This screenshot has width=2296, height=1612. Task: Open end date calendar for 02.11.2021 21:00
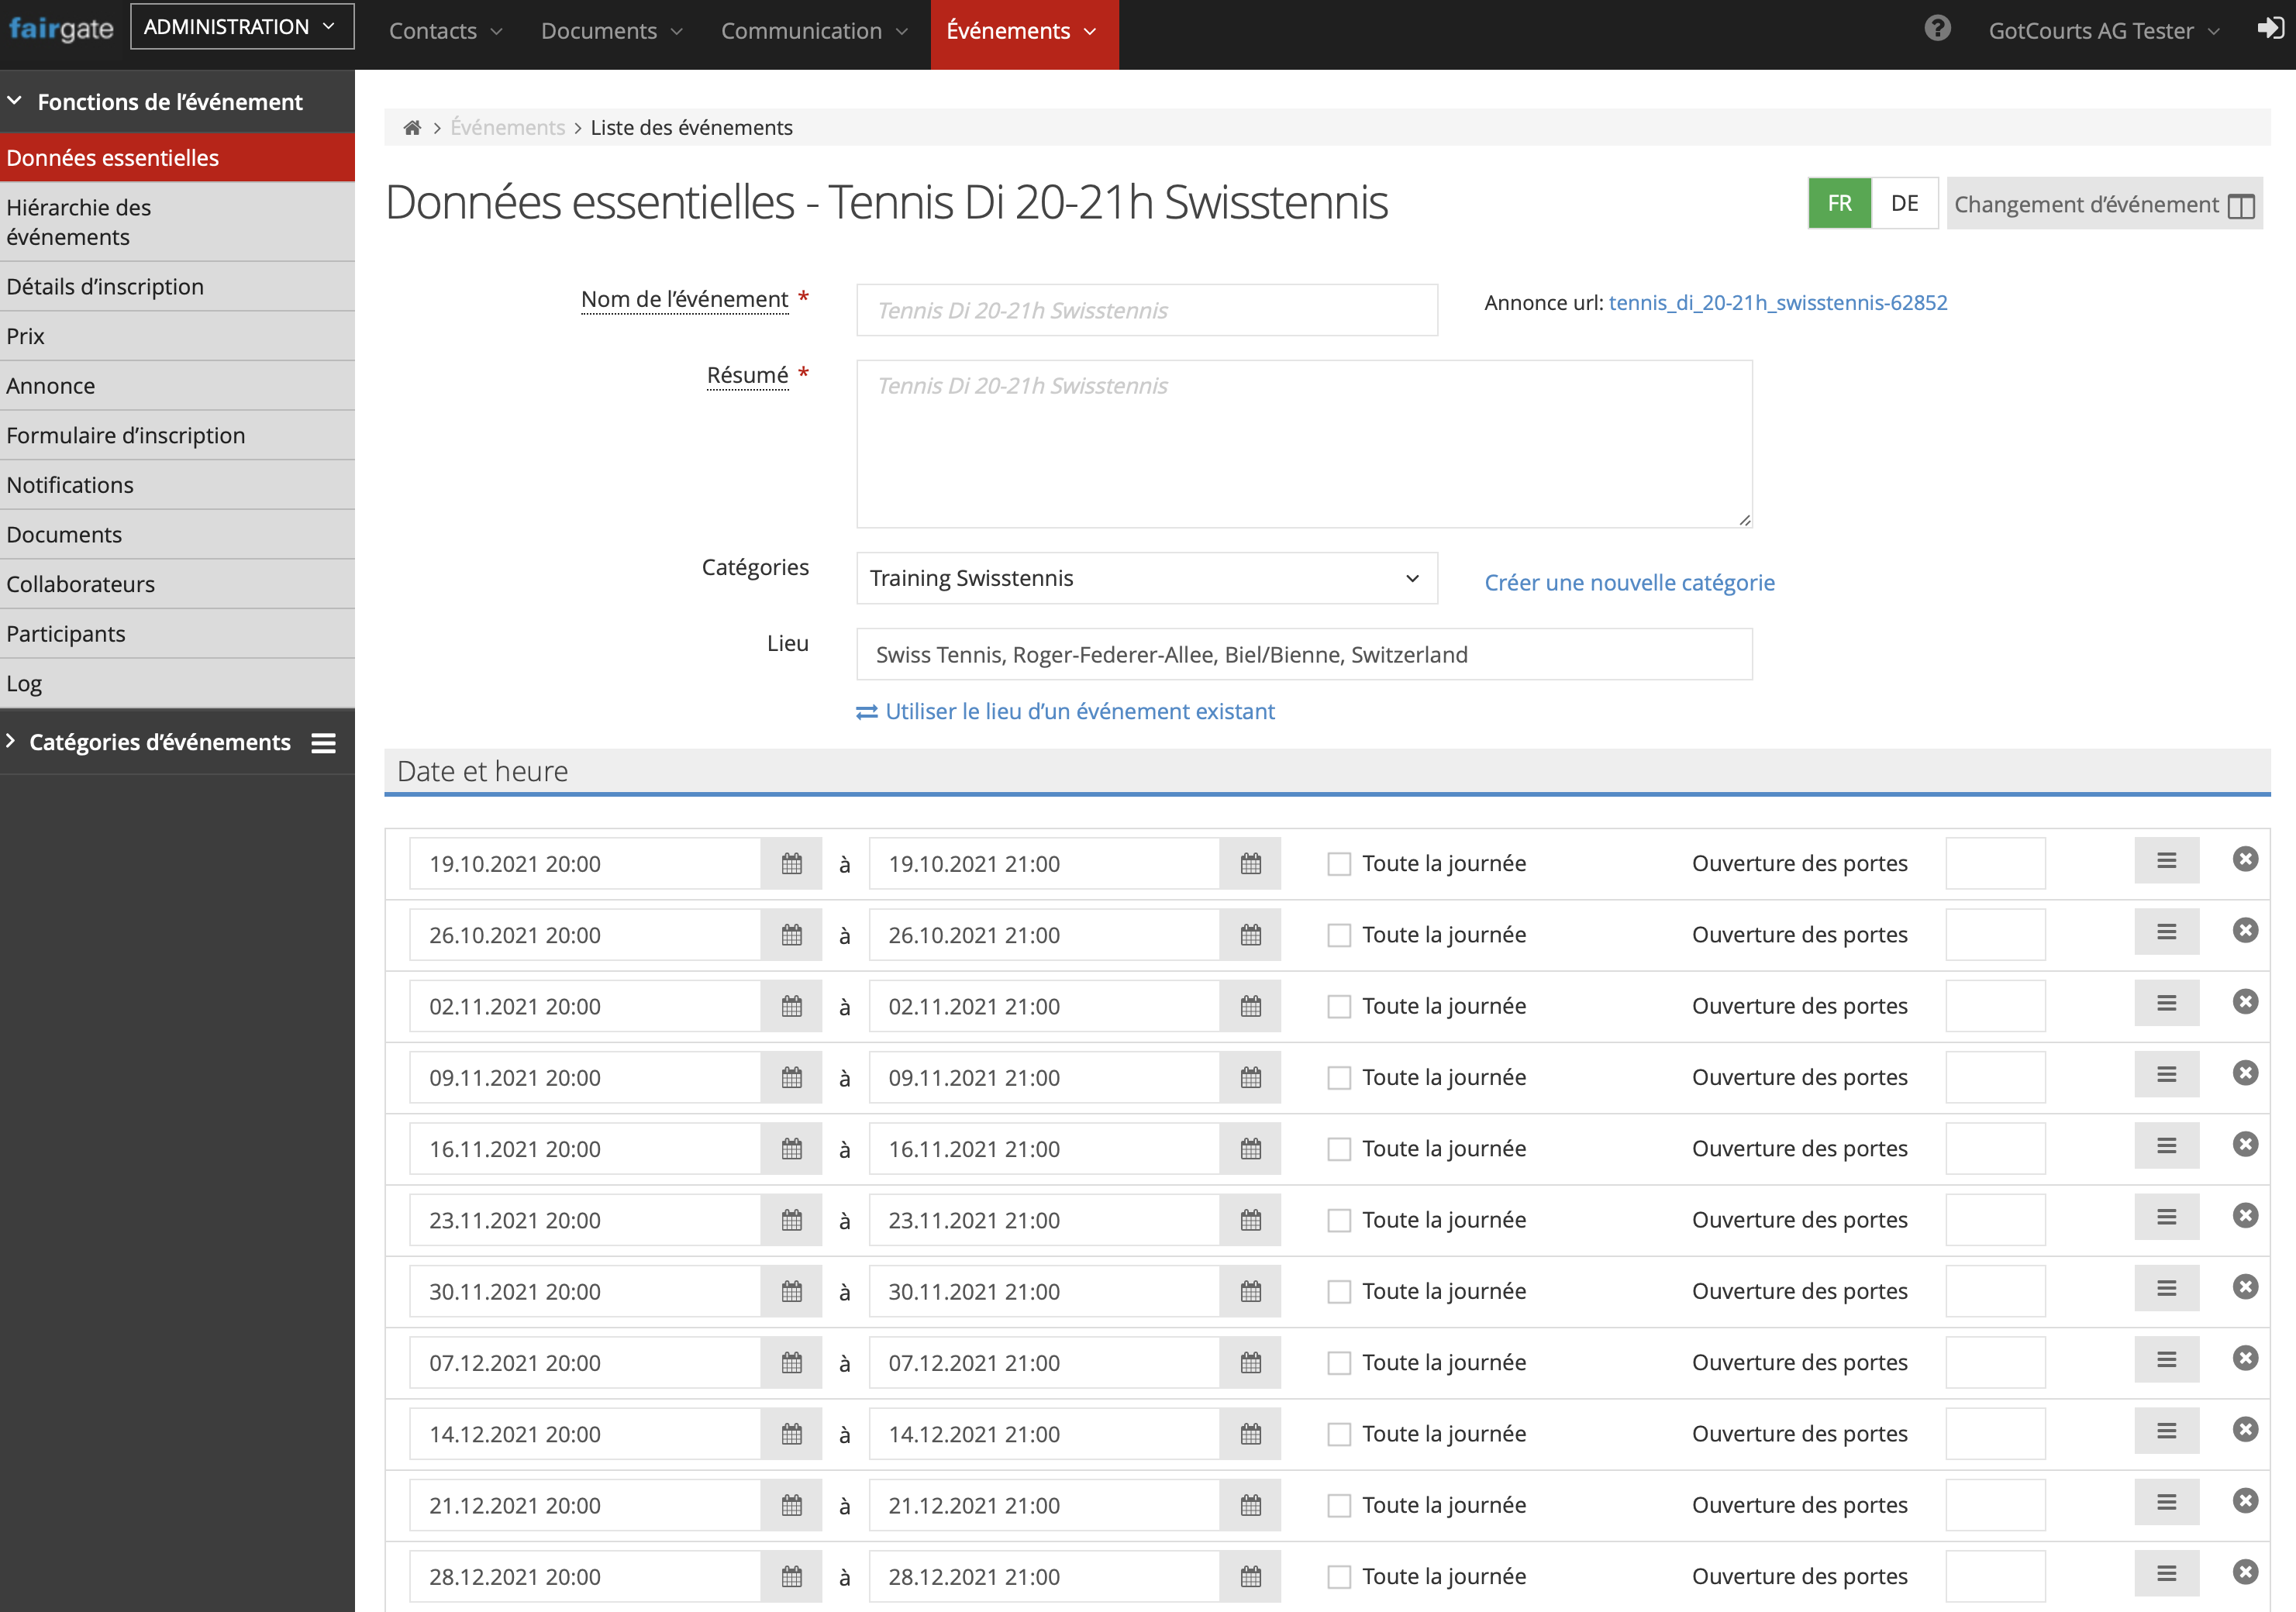1250,1006
